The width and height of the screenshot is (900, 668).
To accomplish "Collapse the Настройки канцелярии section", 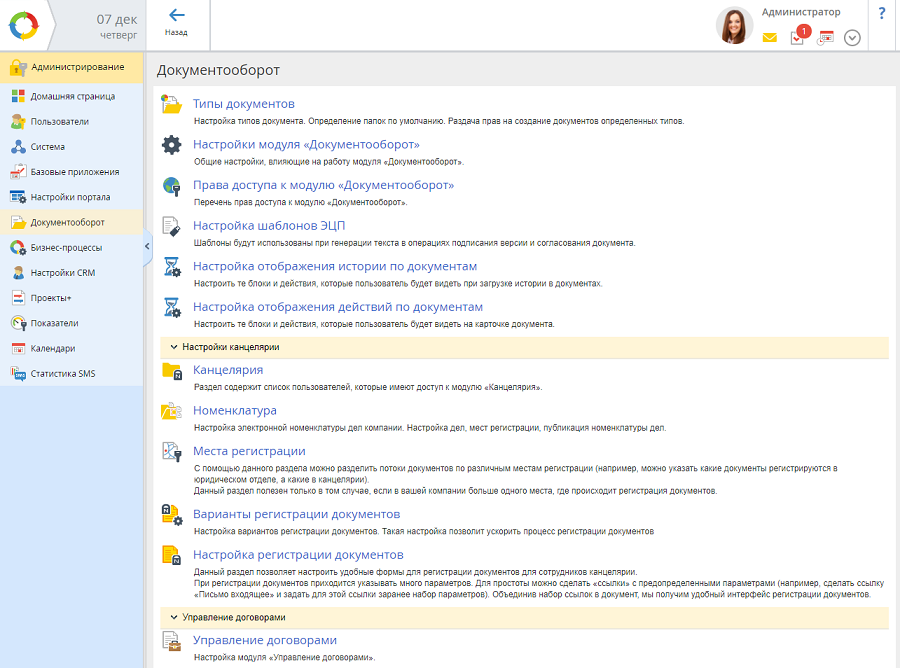I will (173, 347).
